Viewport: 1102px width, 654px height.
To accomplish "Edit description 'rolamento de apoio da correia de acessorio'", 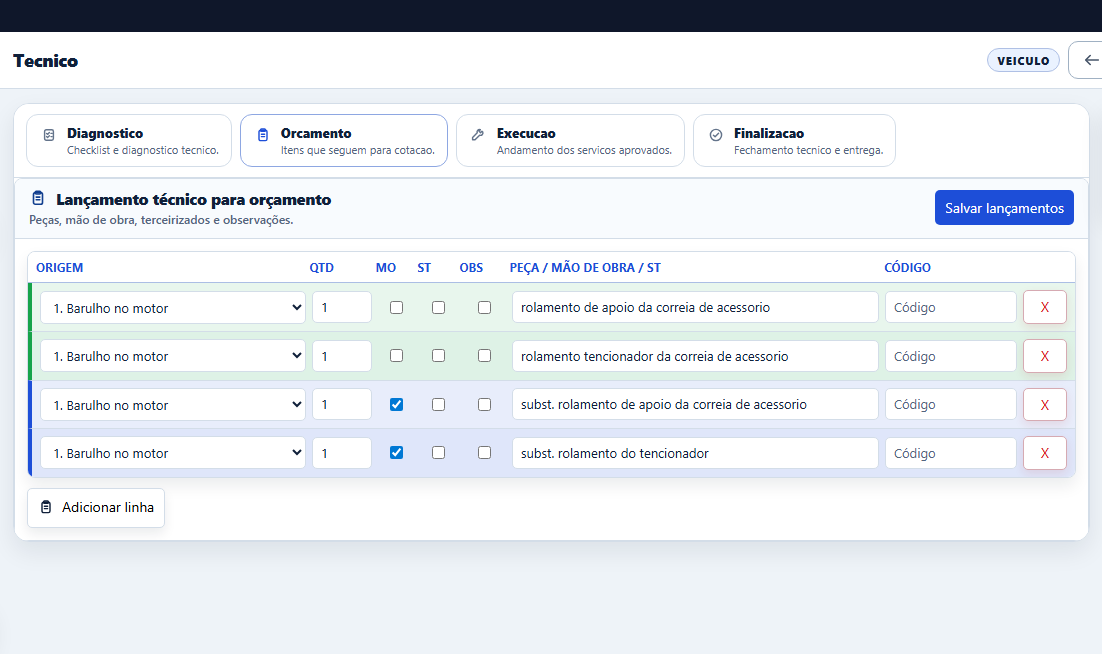I will coord(695,308).
